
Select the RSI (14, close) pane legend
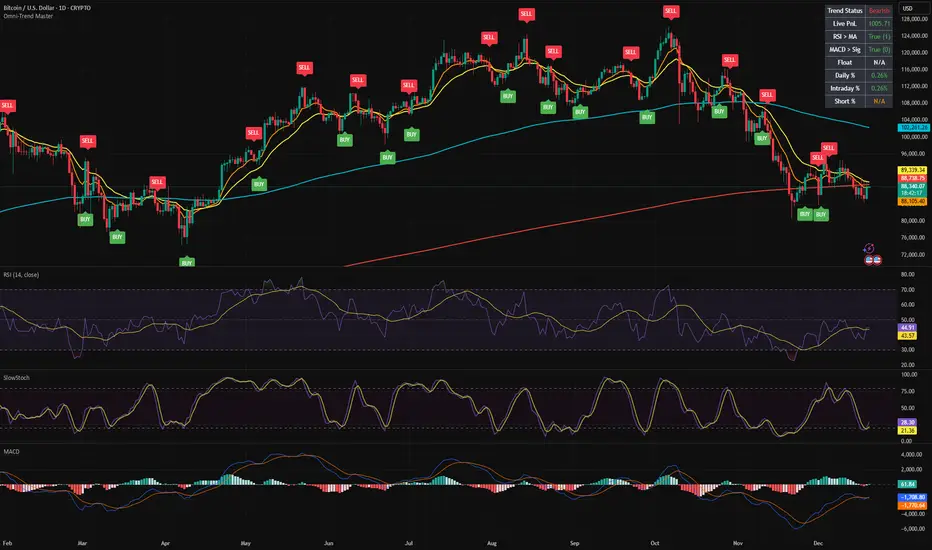[21, 275]
